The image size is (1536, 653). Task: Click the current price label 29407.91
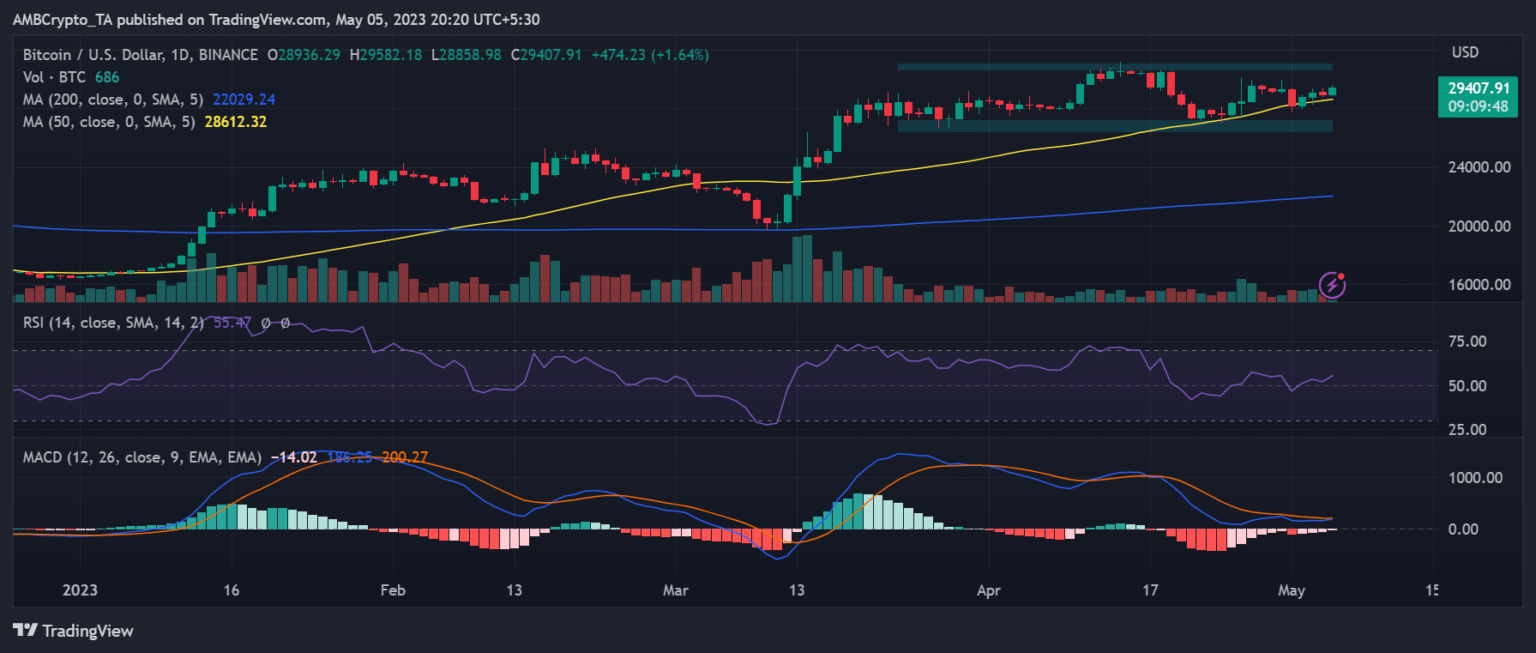click(x=1477, y=88)
